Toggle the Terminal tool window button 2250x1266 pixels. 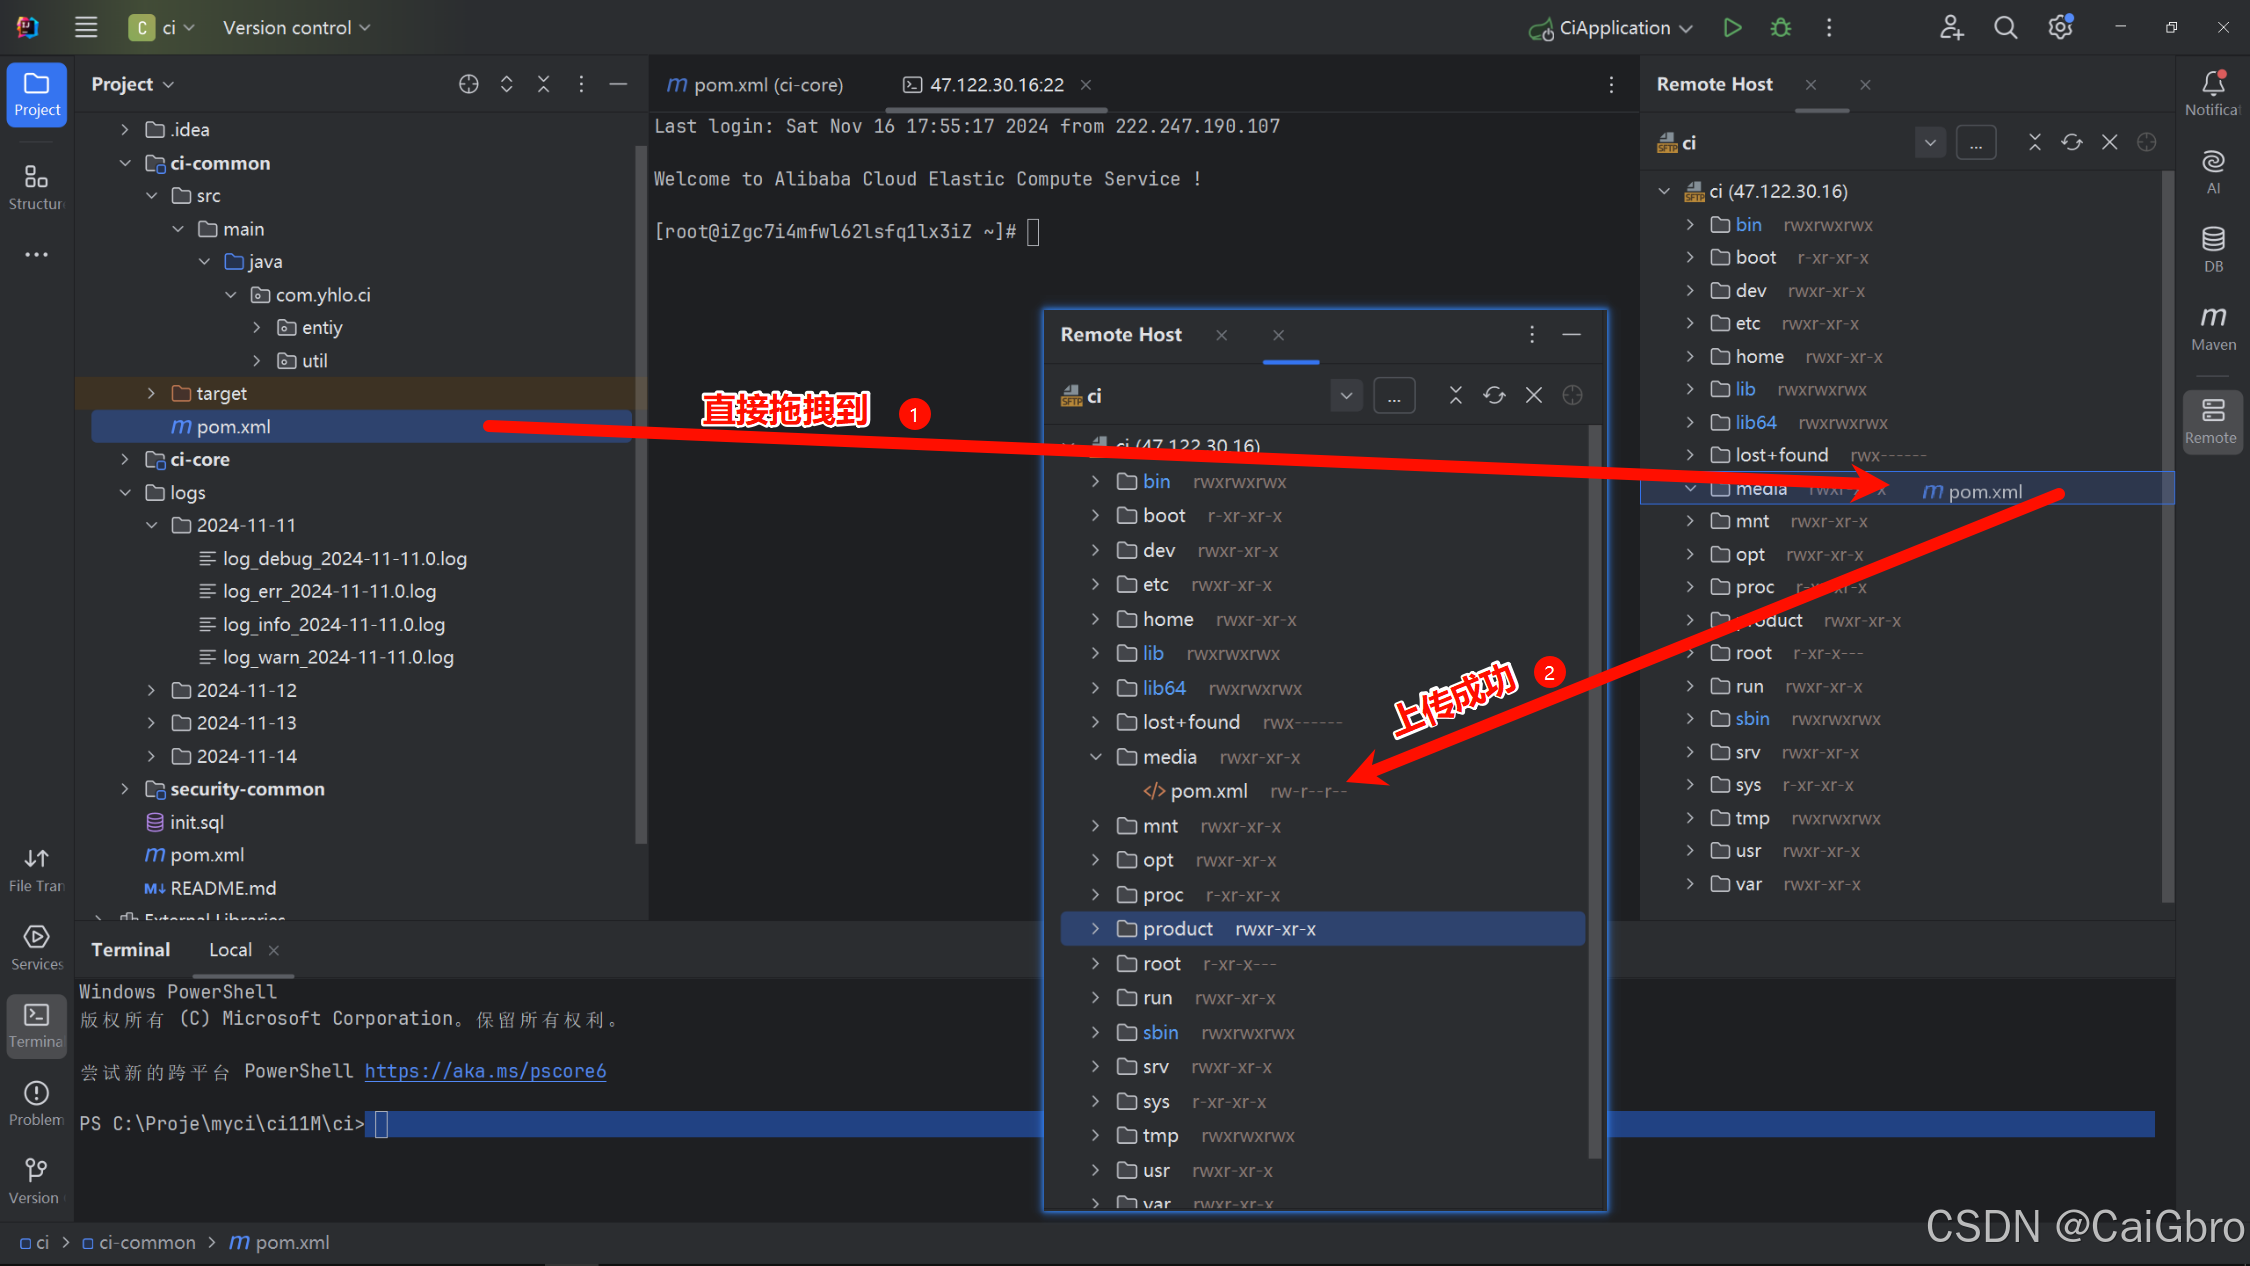click(x=36, y=1024)
